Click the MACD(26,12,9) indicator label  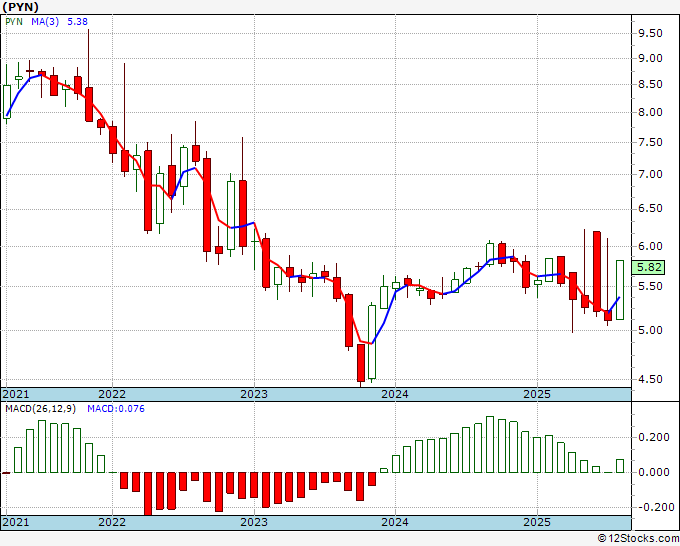[x=40, y=409]
